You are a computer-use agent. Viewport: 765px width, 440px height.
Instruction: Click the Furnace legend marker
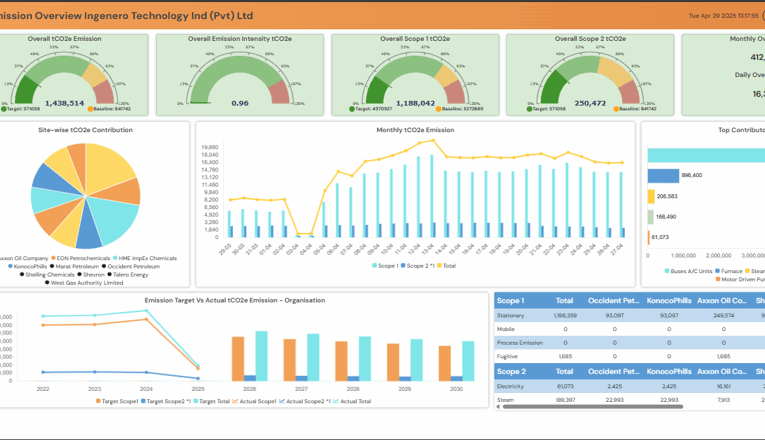click(x=717, y=270)
